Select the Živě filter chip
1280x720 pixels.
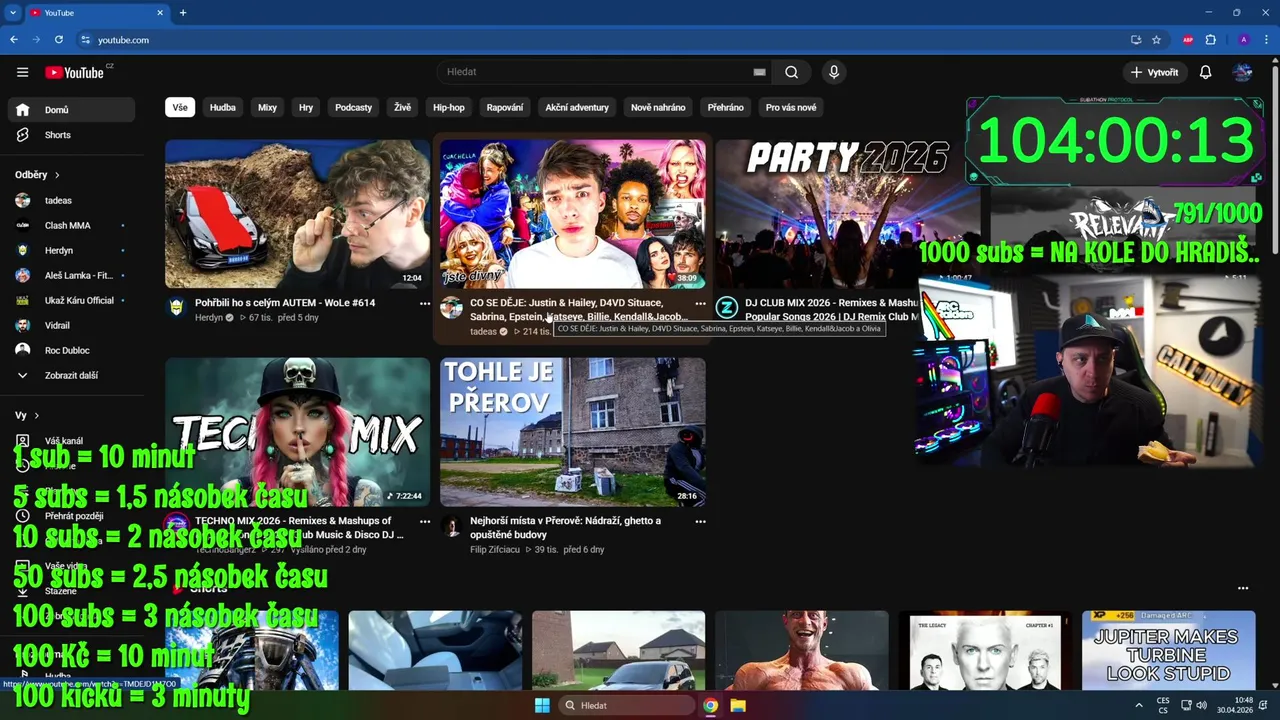(x=402, y=107)
